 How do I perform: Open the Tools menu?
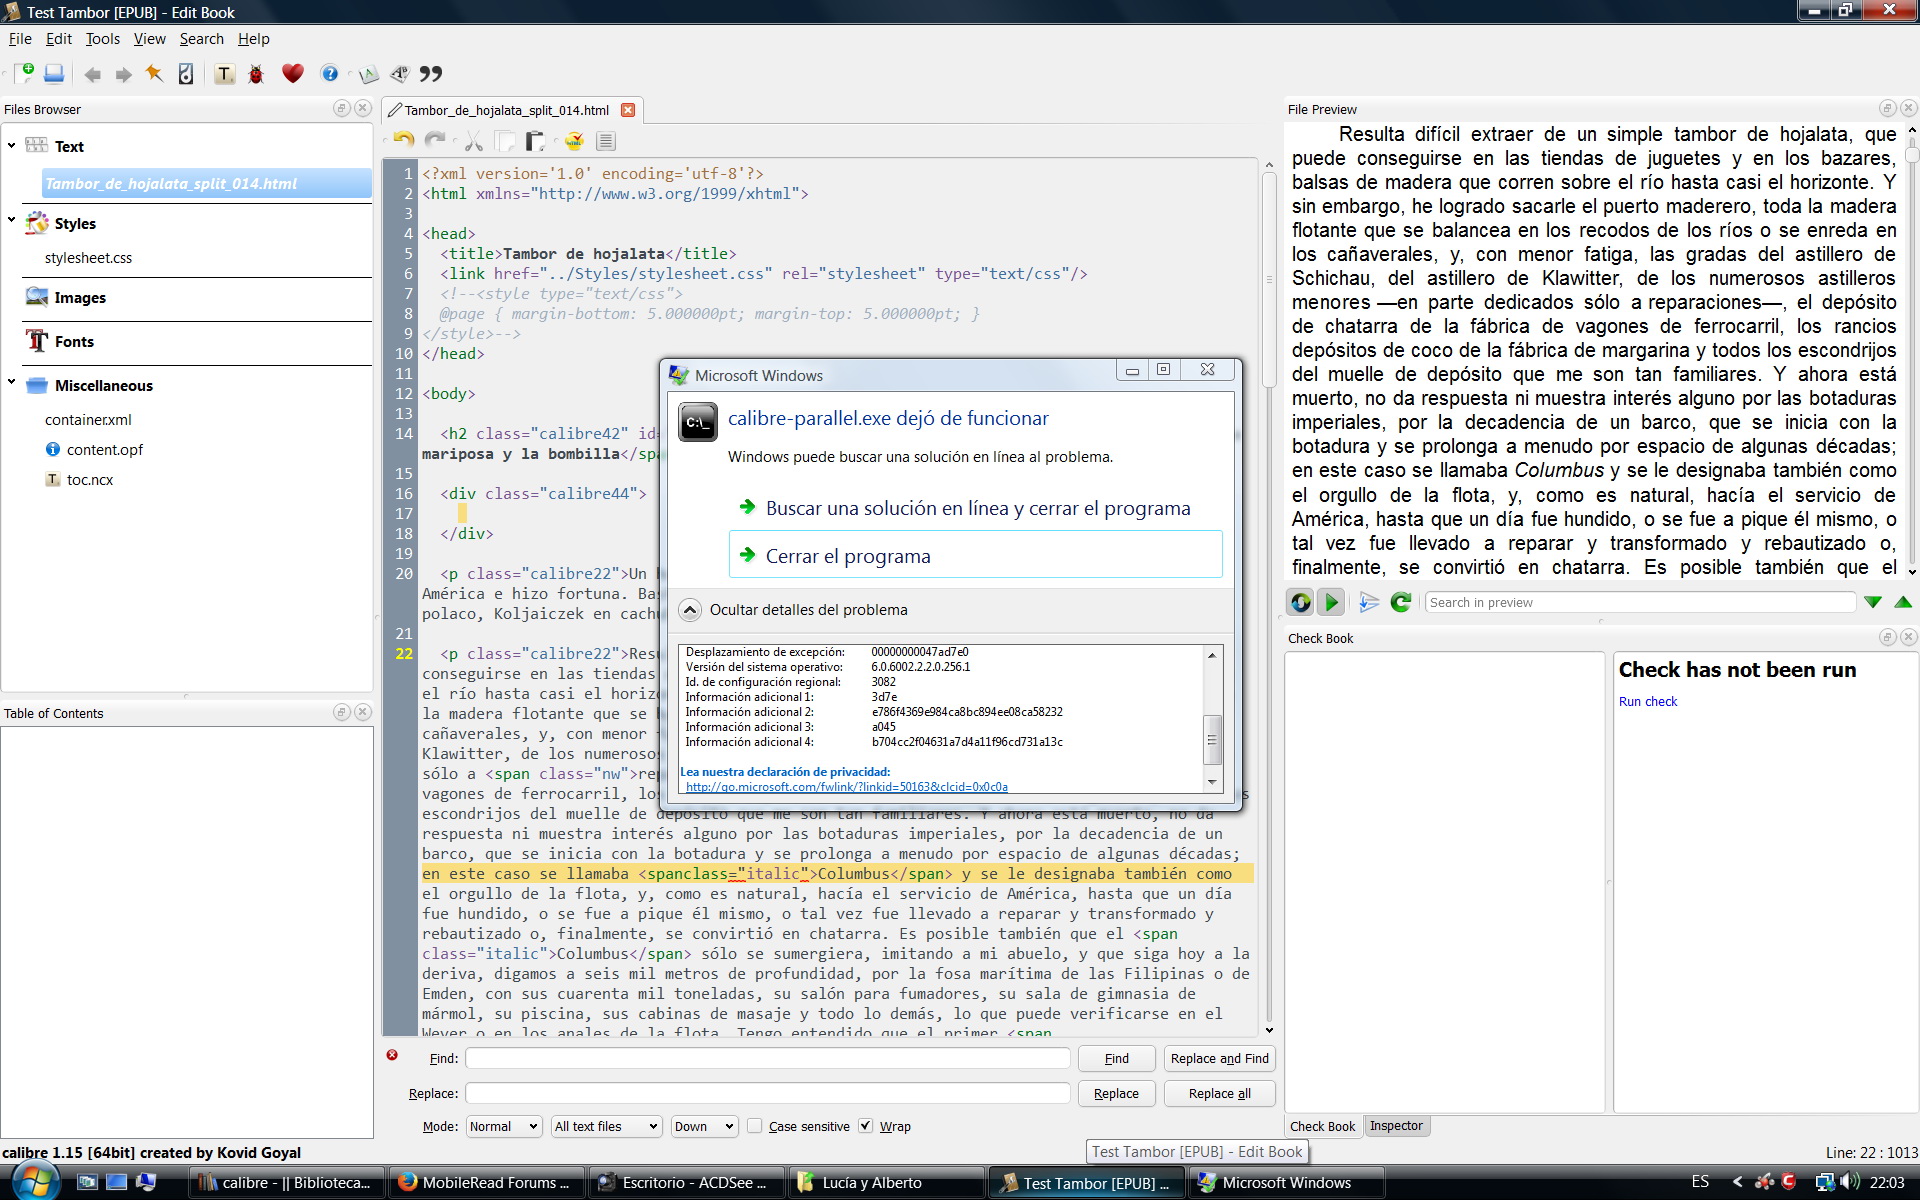102,39
